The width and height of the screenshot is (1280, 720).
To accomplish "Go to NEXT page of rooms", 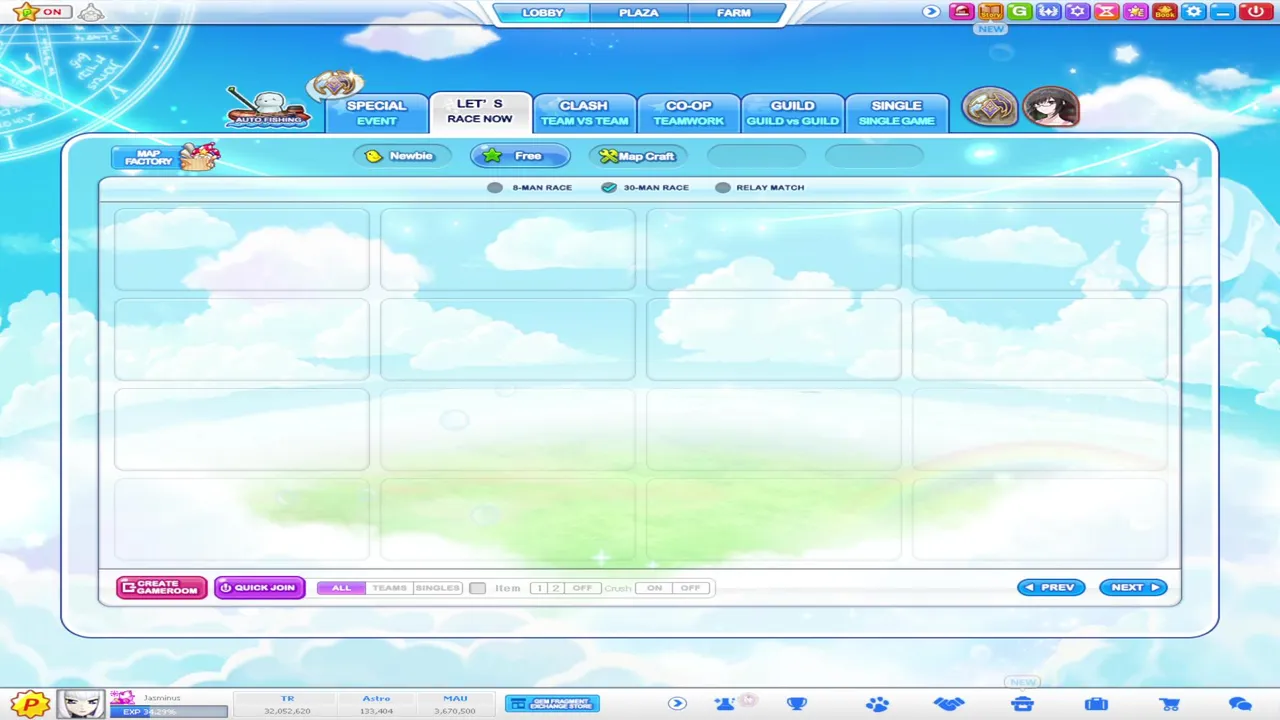I will click(1133, 588).
